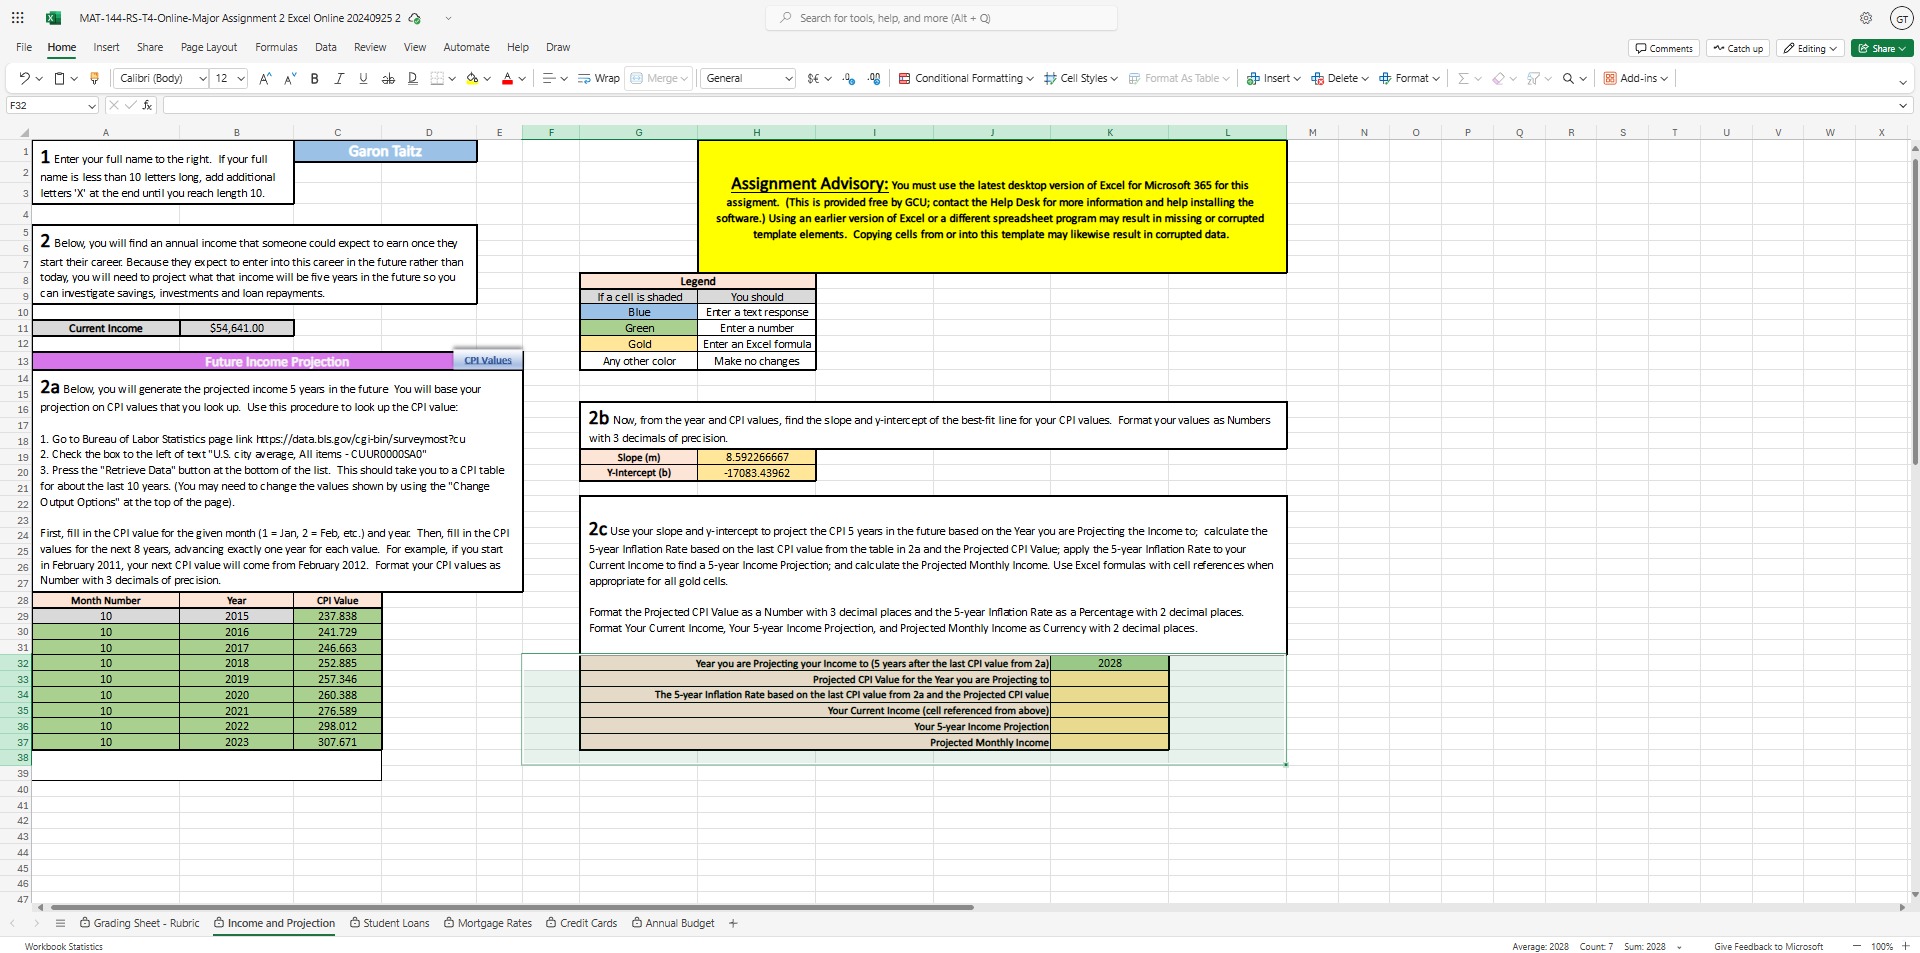Toggle Wrap text
Viewport: 1920px width, 953px height.
(598, 78)
